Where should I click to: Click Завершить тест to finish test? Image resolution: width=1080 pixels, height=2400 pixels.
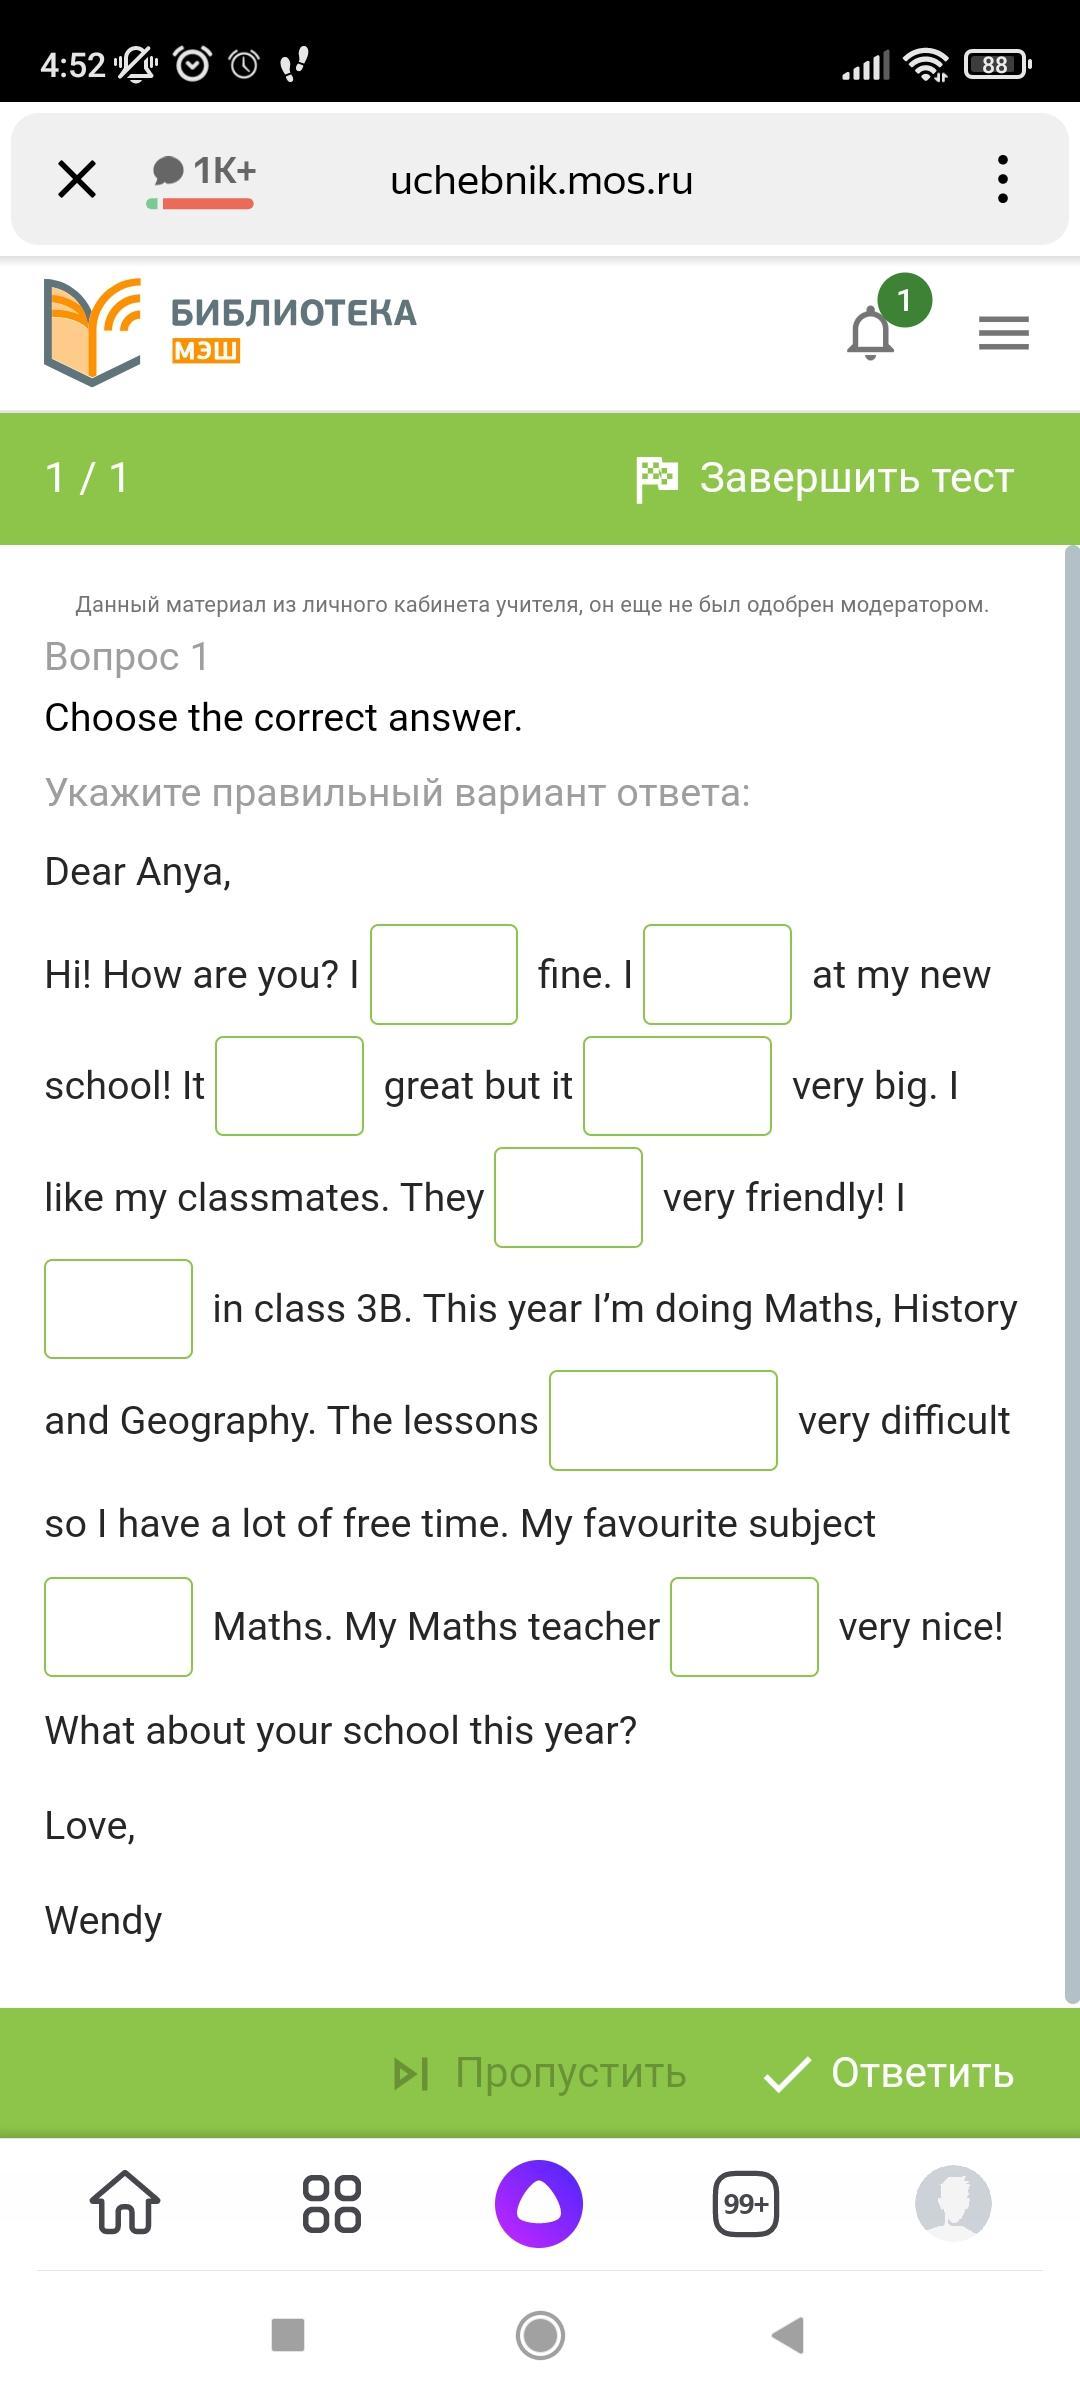click(825, 478)
